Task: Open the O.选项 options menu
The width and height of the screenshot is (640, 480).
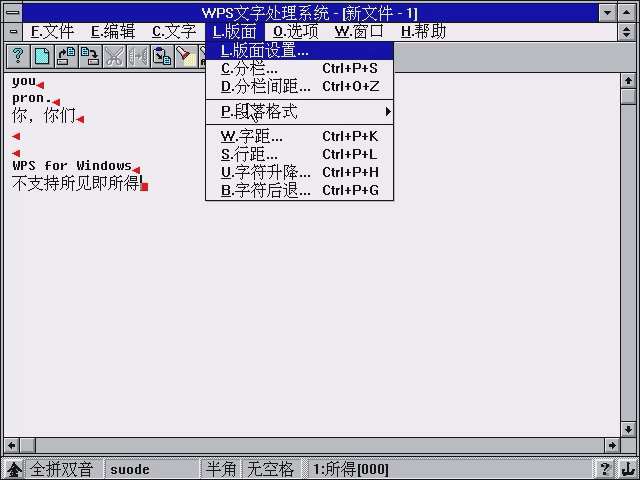Action: pyautogui.click(x=296, y=31)
